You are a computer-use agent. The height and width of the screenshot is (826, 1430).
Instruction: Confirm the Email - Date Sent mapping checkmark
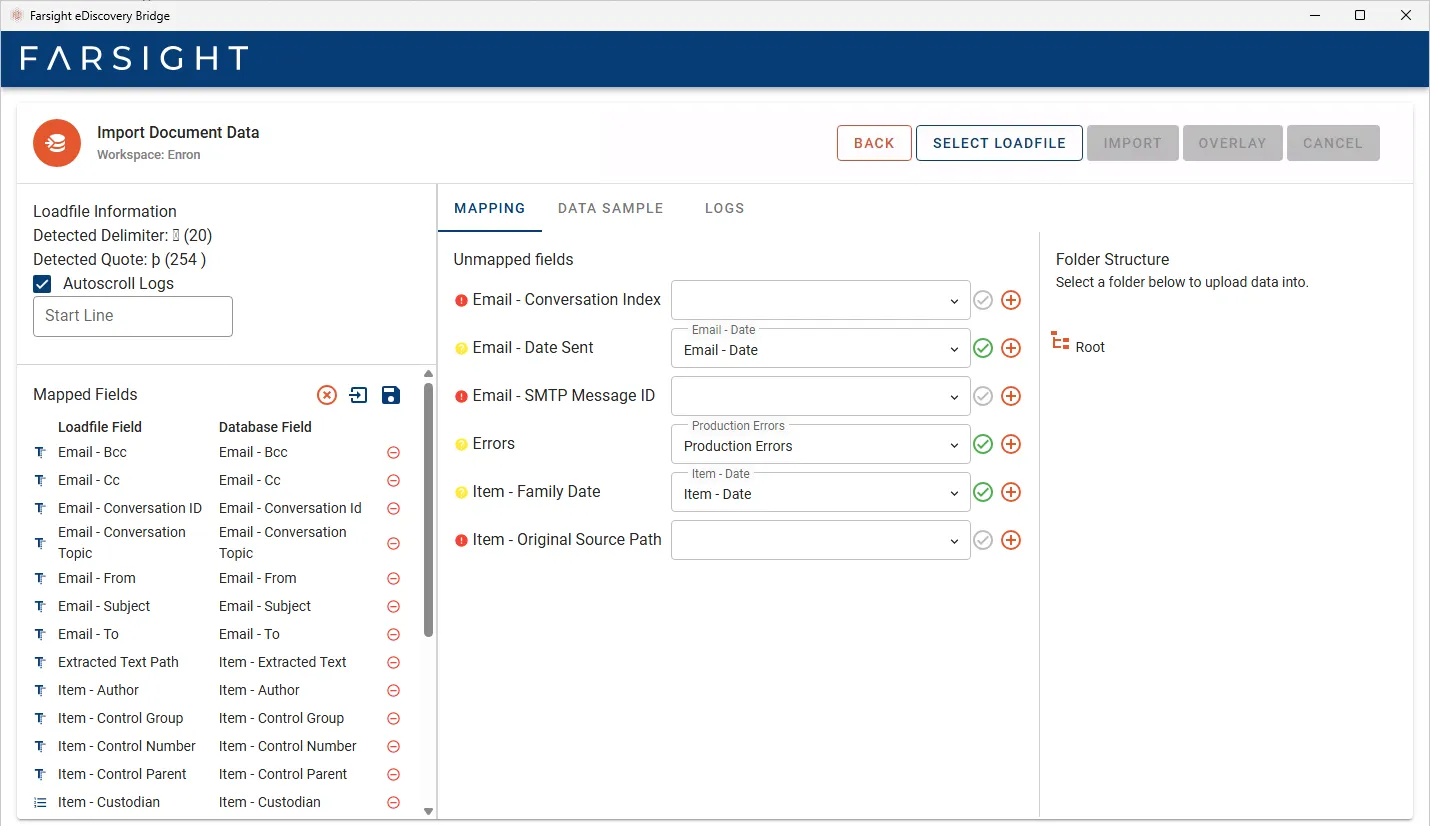(x=983, y=348)
